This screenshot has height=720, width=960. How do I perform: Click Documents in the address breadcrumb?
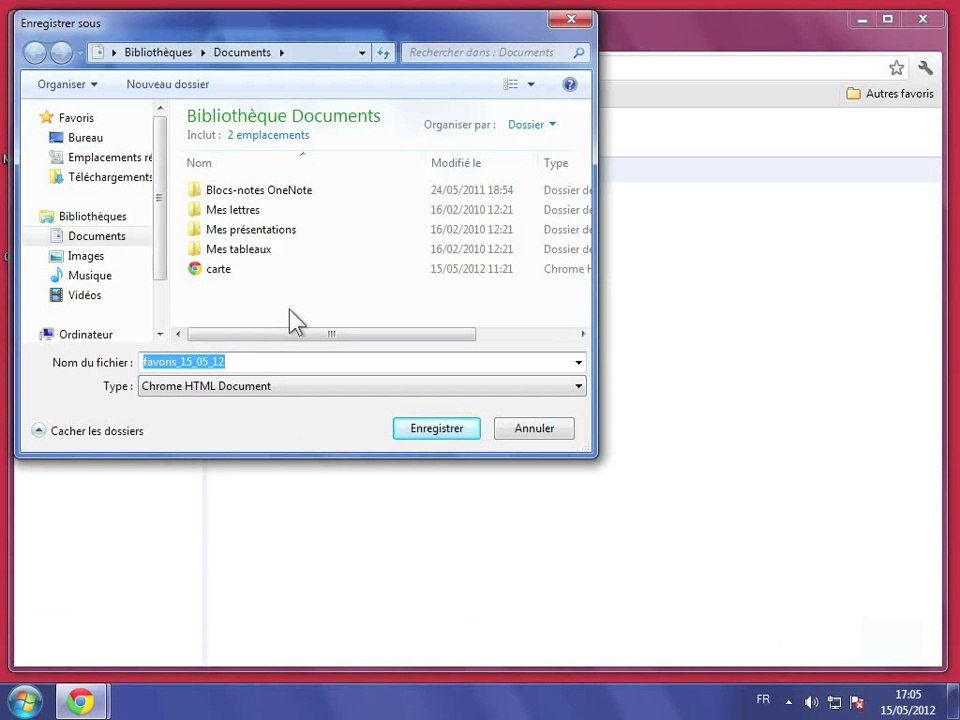(x=242, y=53)
